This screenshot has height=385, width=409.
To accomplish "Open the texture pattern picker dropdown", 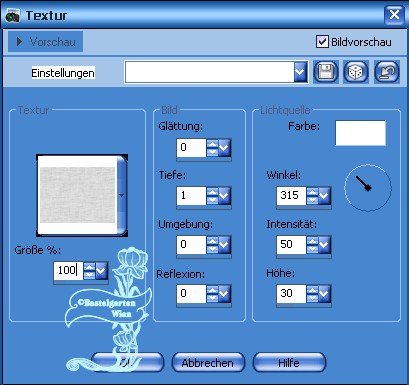I will coord(122,195).
